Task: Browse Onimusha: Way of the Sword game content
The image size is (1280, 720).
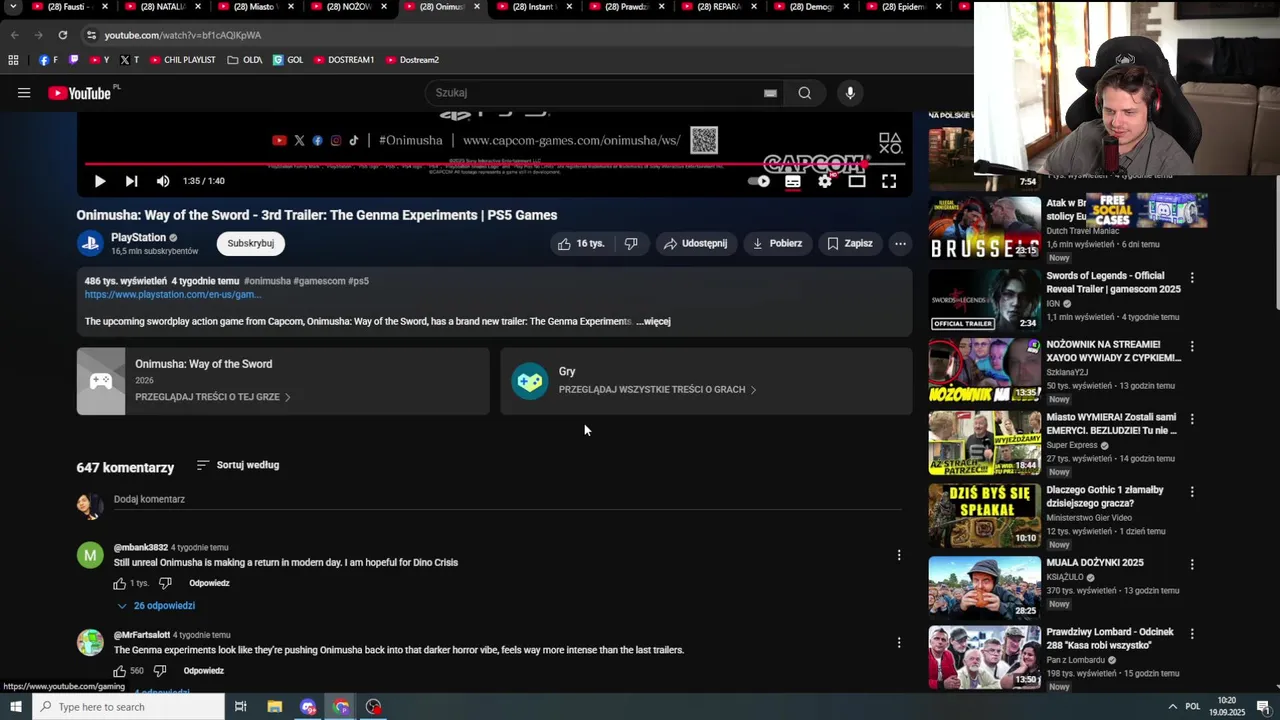Action: pyautogui.click(x=283, y=381)
